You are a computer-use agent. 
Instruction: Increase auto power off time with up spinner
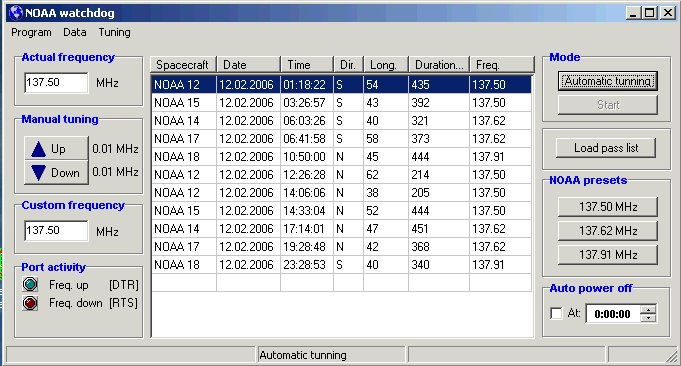click(x=648, y=309)
